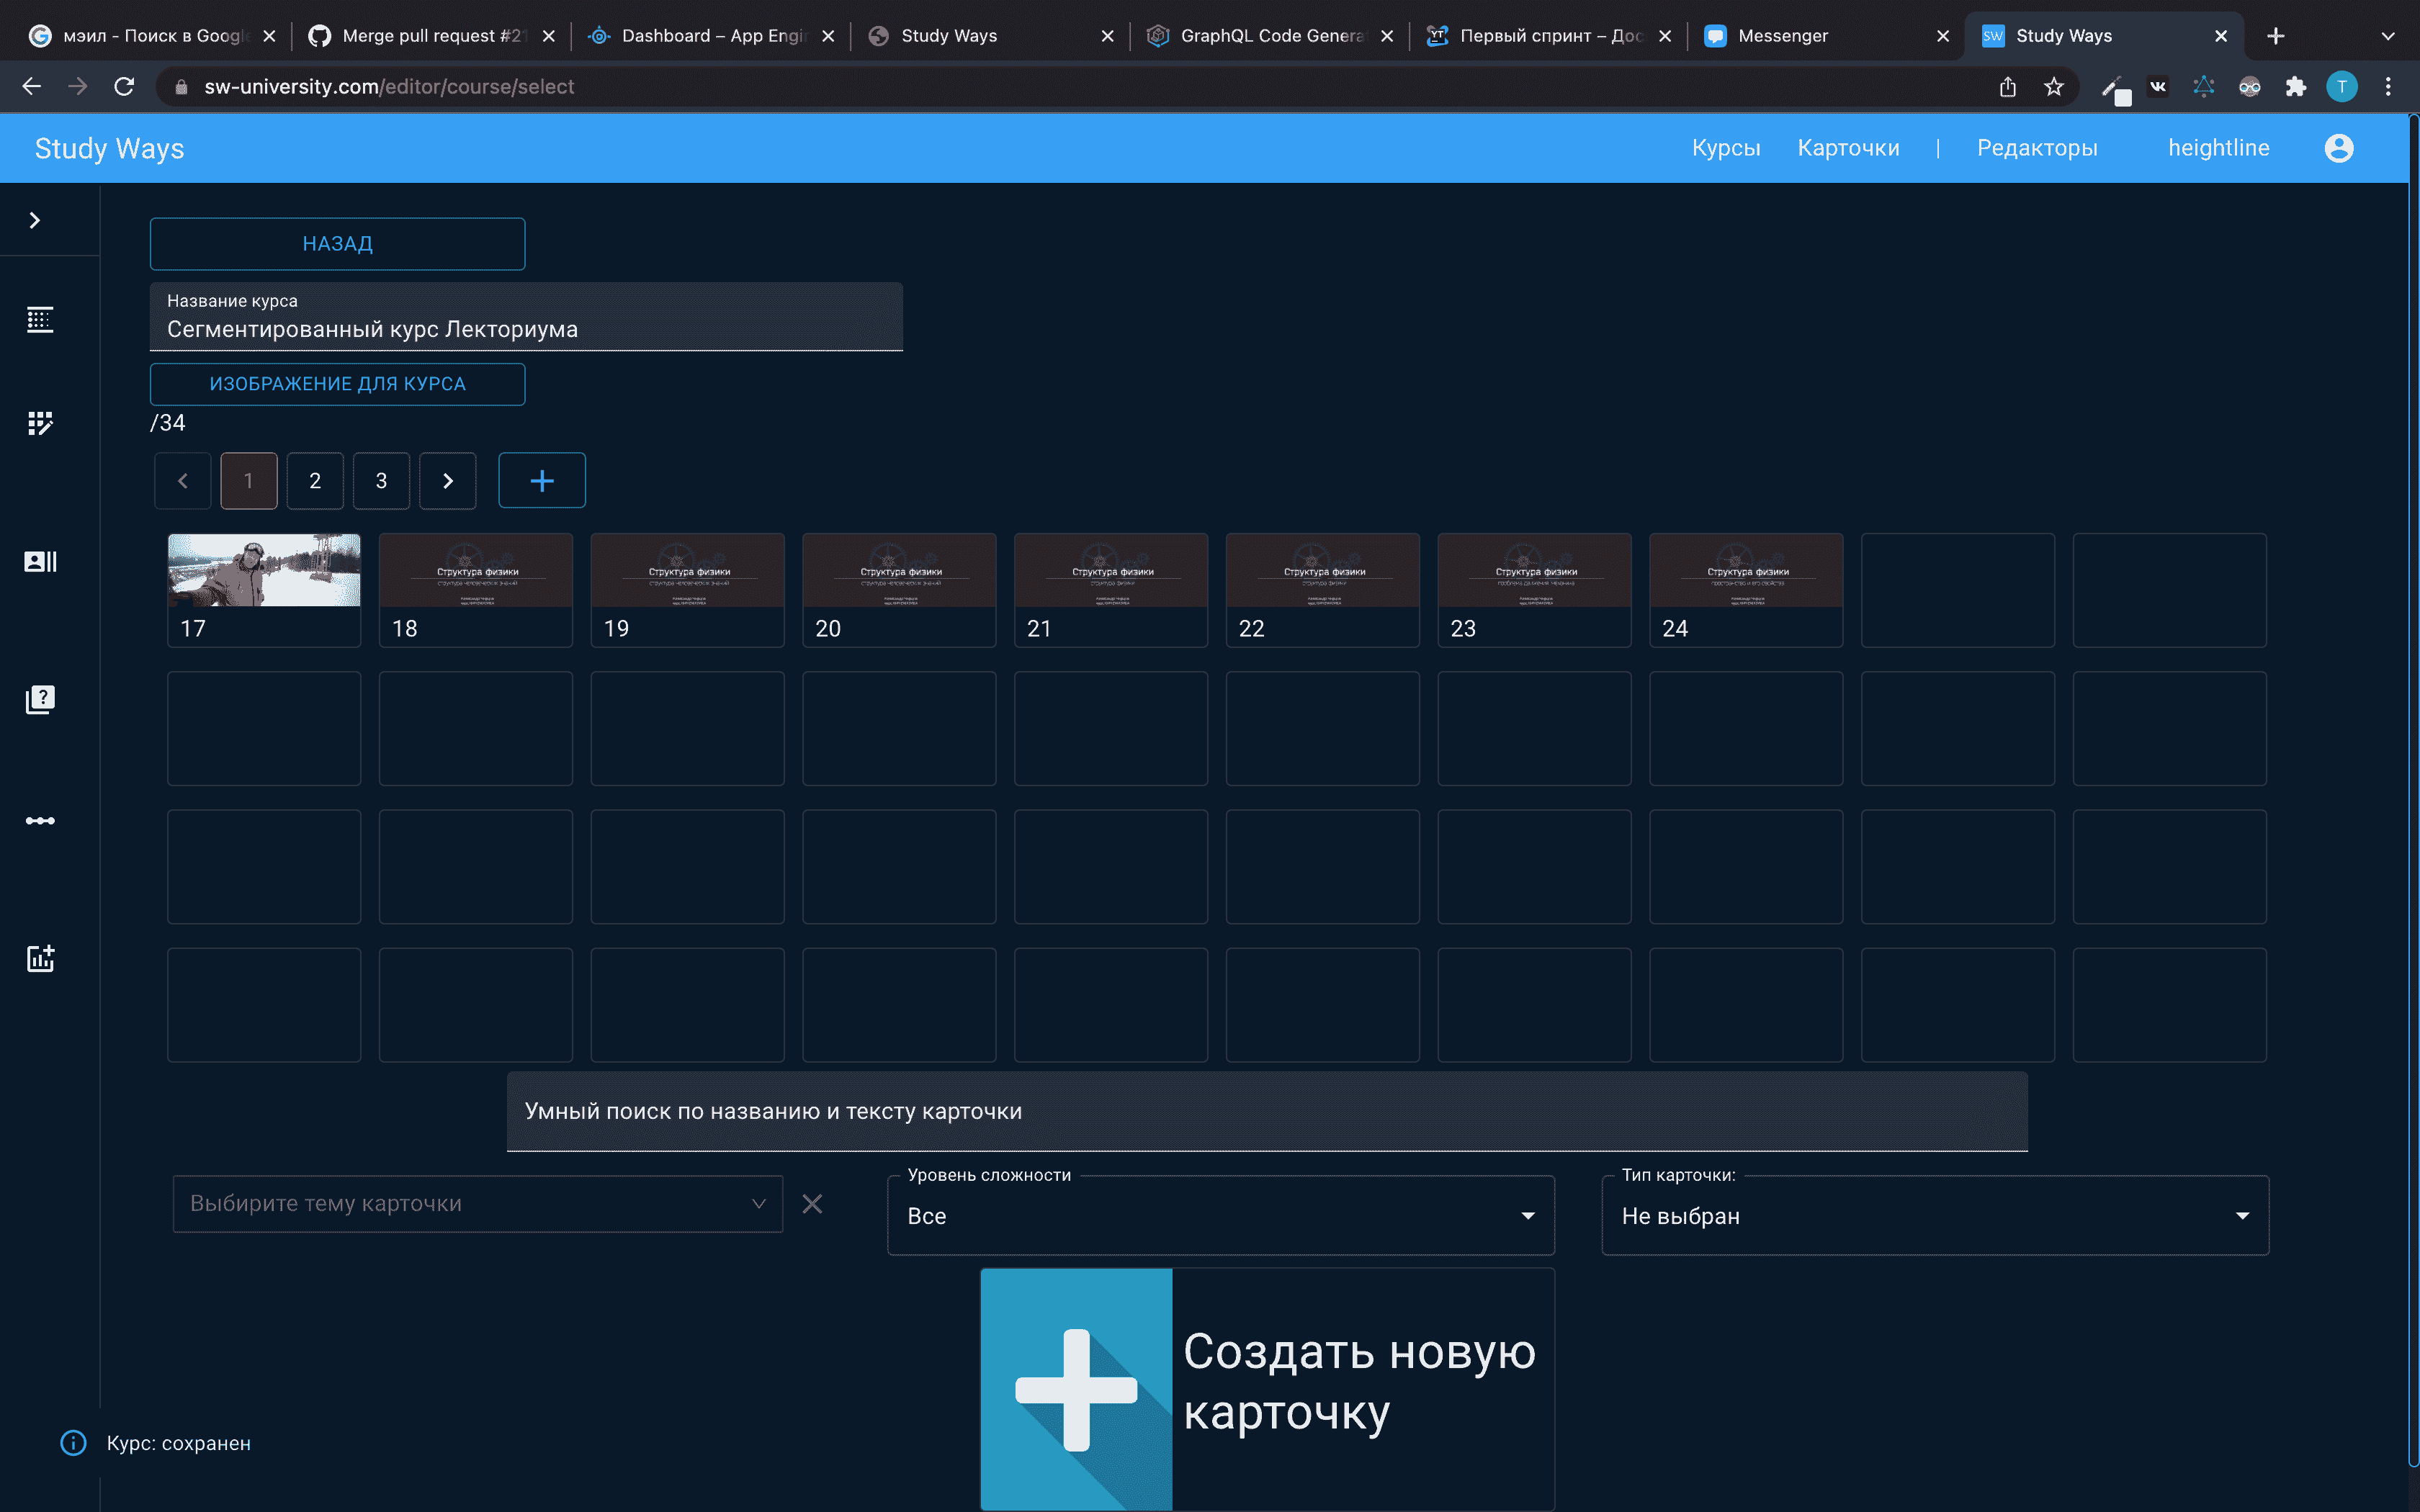Select card thumbnail 20
2420x1512 pixels.
coord(899,590)
